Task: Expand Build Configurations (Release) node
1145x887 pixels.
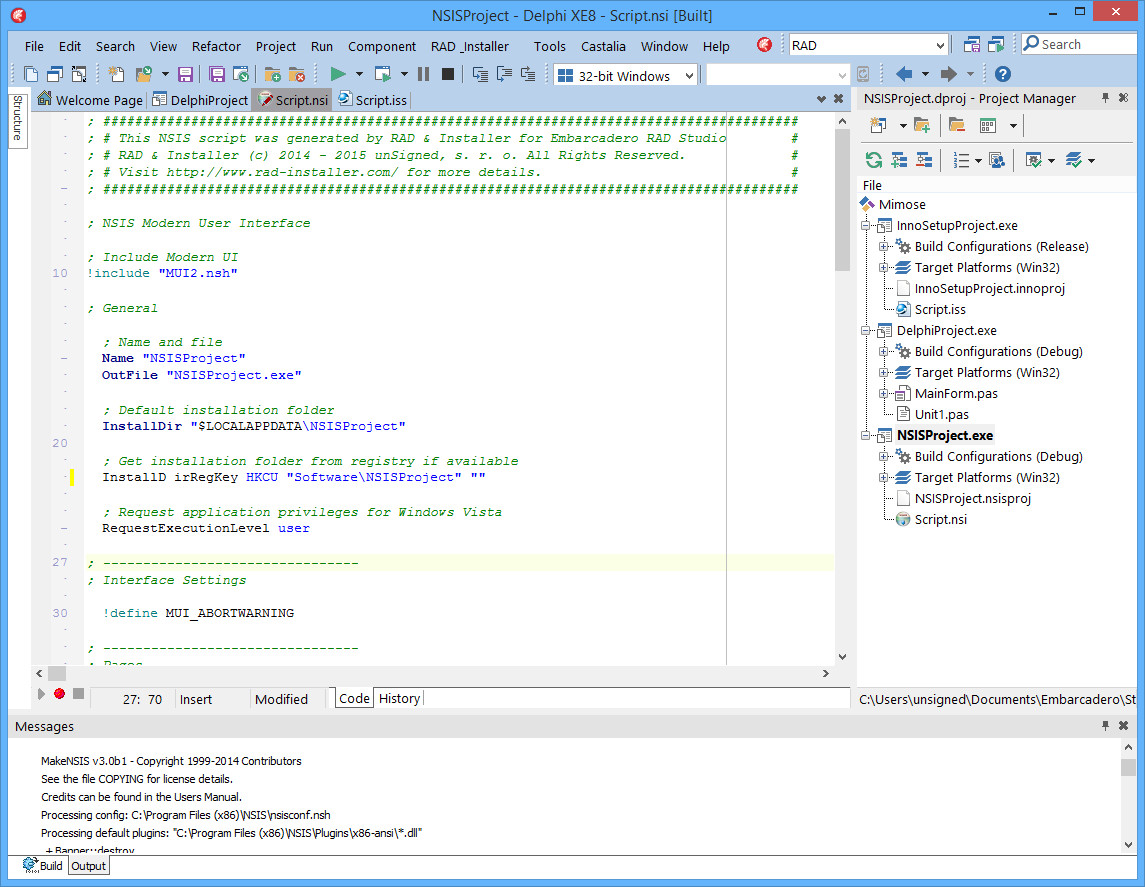Action: (x=884, y=247)
